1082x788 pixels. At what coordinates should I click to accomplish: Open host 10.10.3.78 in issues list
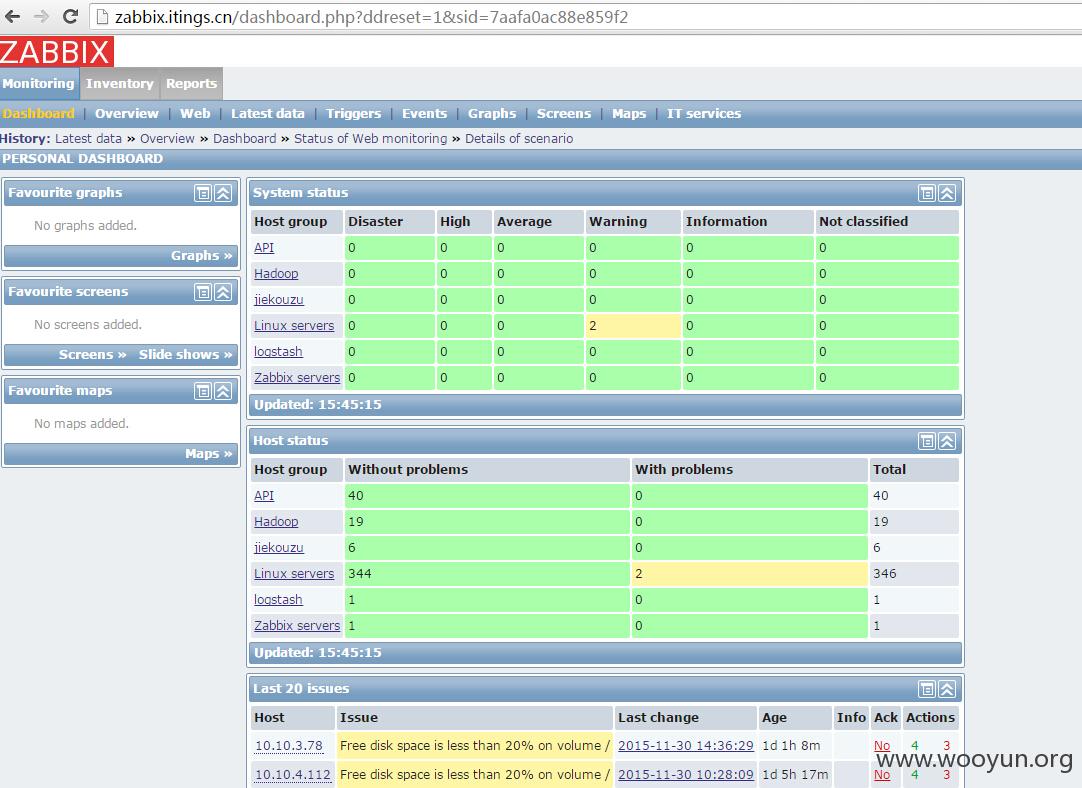[x=288, y=746]
